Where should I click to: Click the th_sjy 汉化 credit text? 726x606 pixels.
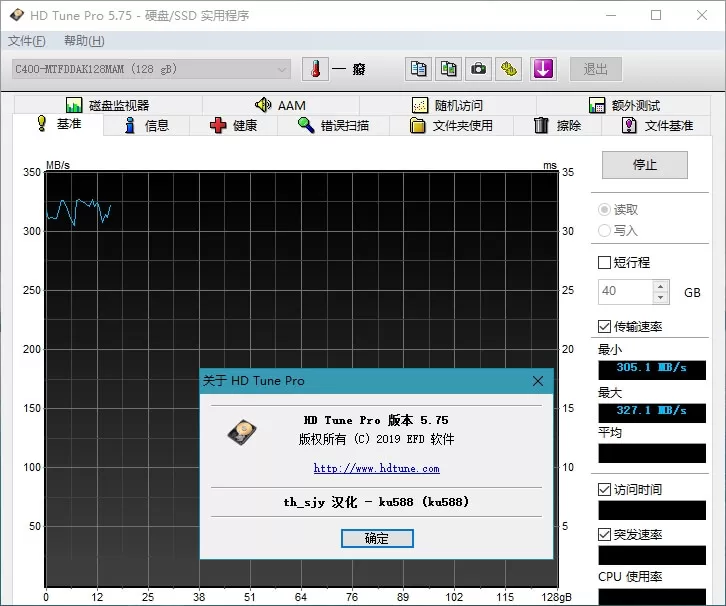pyautogui.click(x=376, y=502)
